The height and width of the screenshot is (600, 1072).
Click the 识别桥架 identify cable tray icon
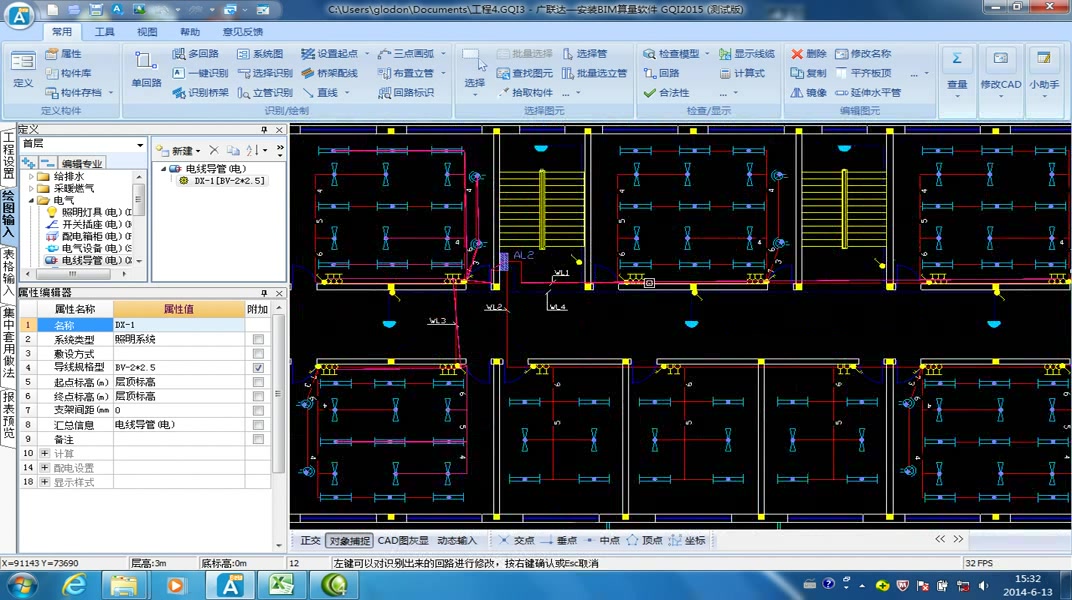[x=178, y=92]
